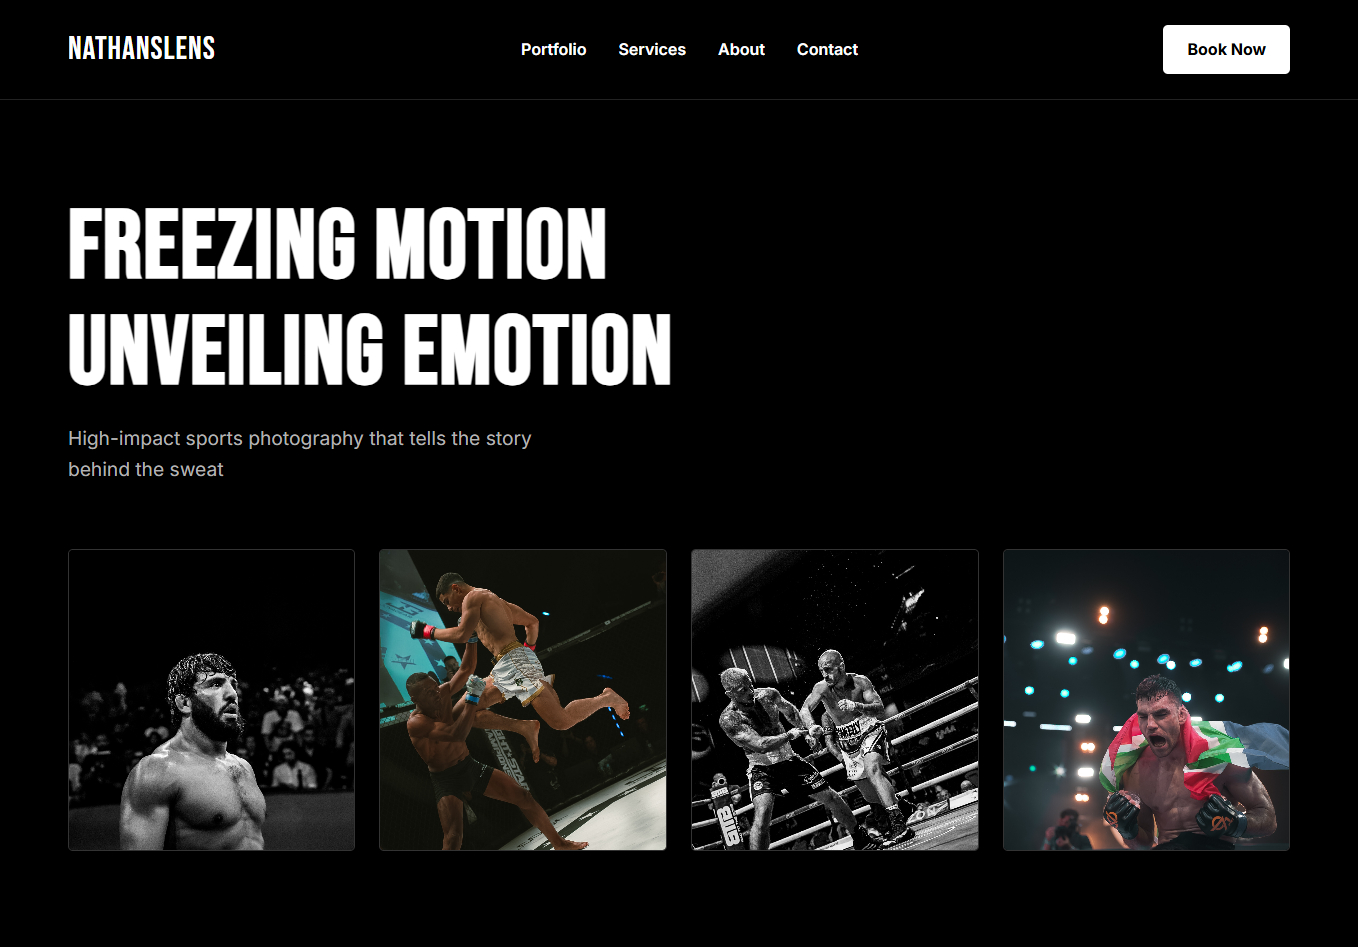Open the black-and-white boxing ring photo
The height and width of the screenshot is (947, 1358).
[835, 700]
